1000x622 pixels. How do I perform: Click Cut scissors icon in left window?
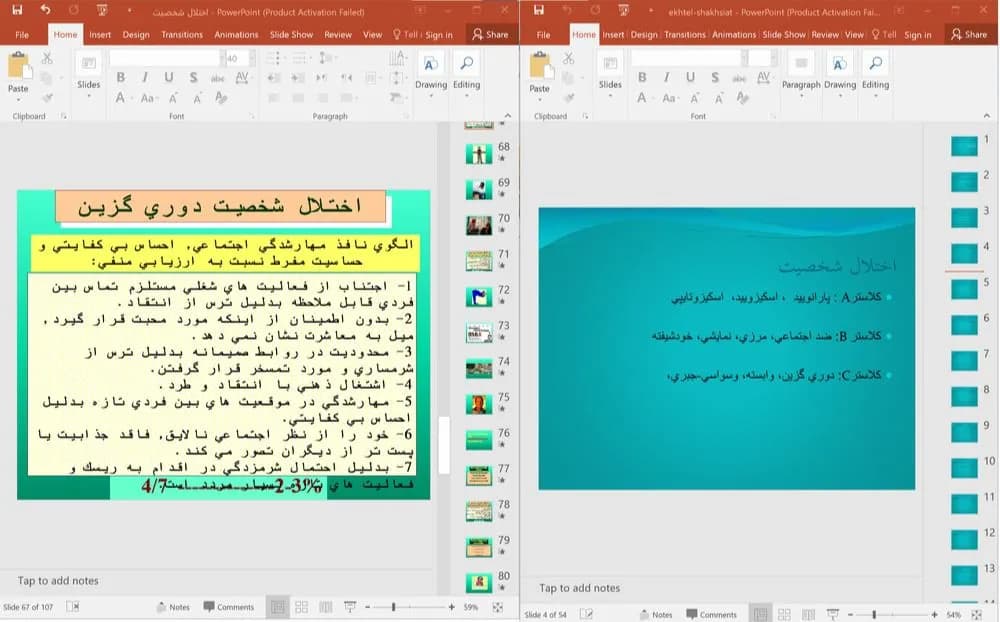coord(47,59)
